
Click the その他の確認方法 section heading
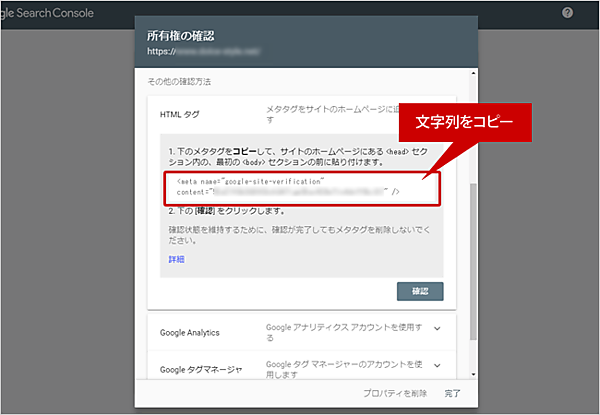pos(179,80)
